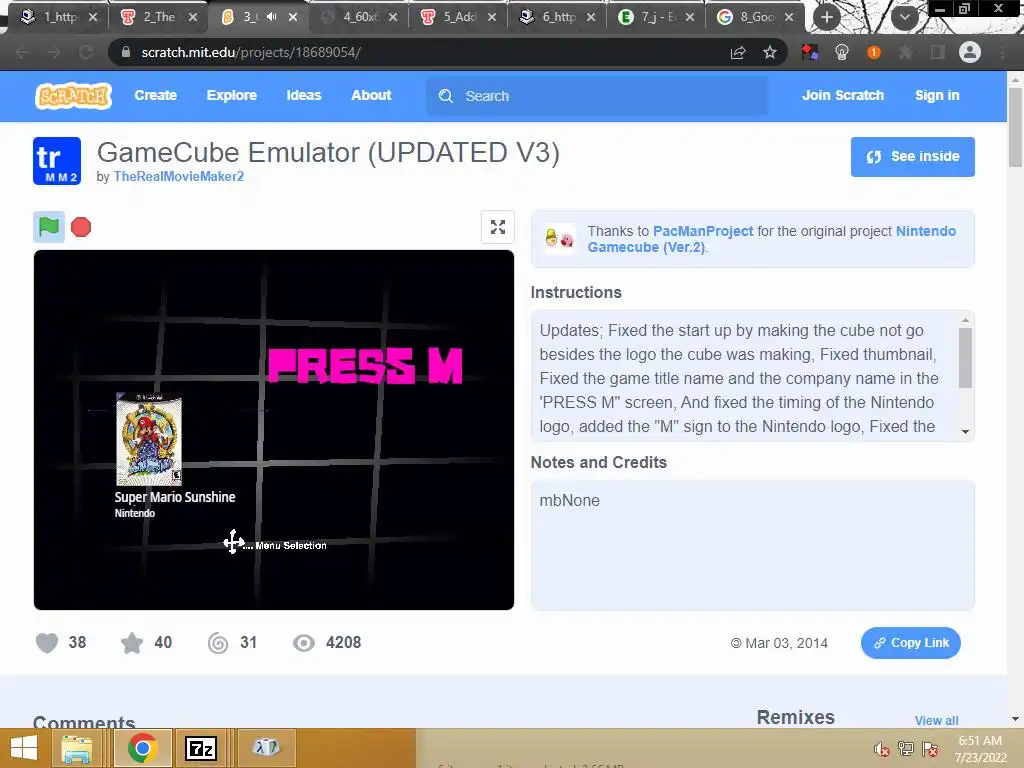Click the views eye icon
Screen dimensions: 1024x768
pyautogui.click(x=304, y=643)
